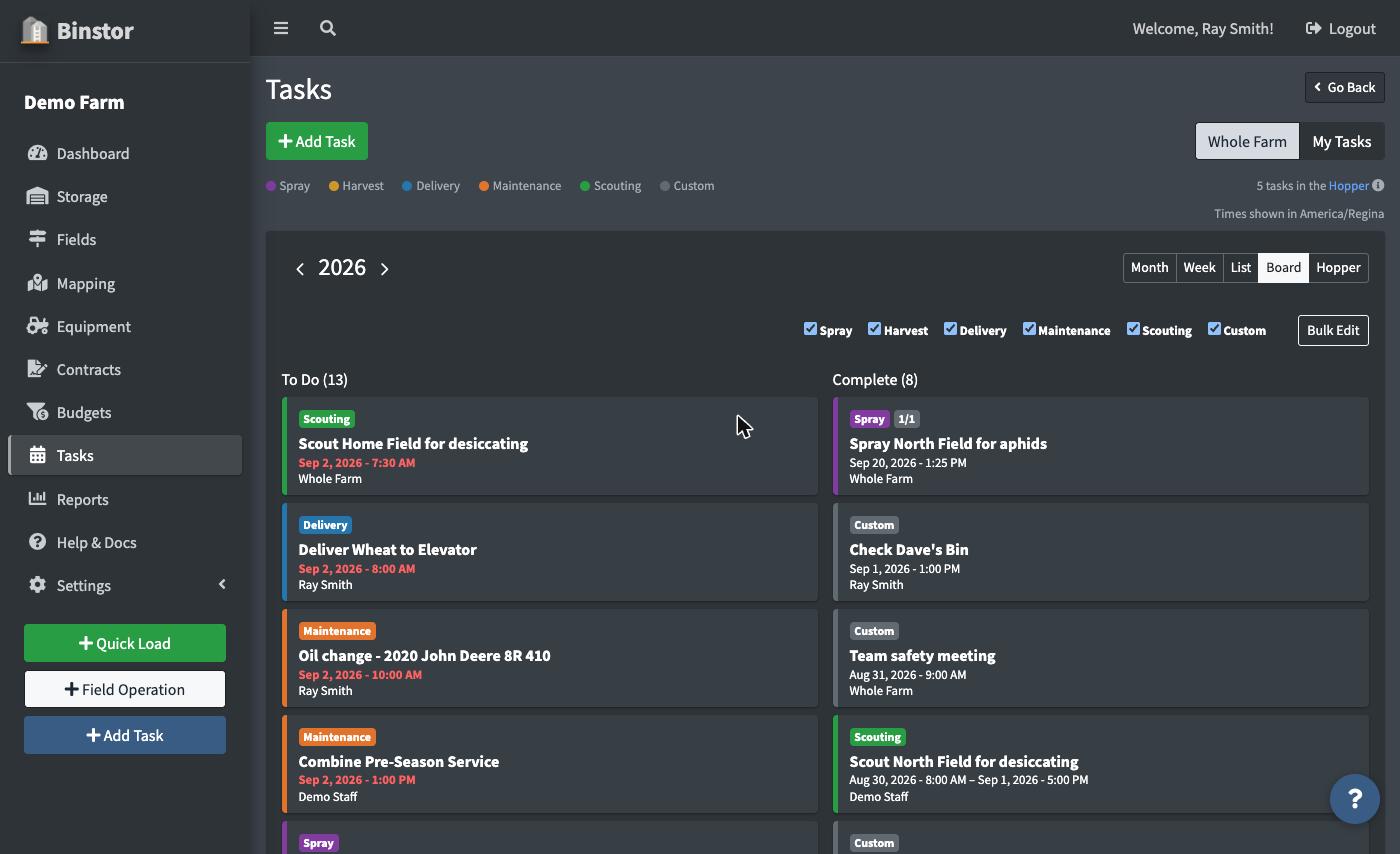Uncheck the Custom filter checkbox
The image size is (1400, 854).
point(1214,328)
